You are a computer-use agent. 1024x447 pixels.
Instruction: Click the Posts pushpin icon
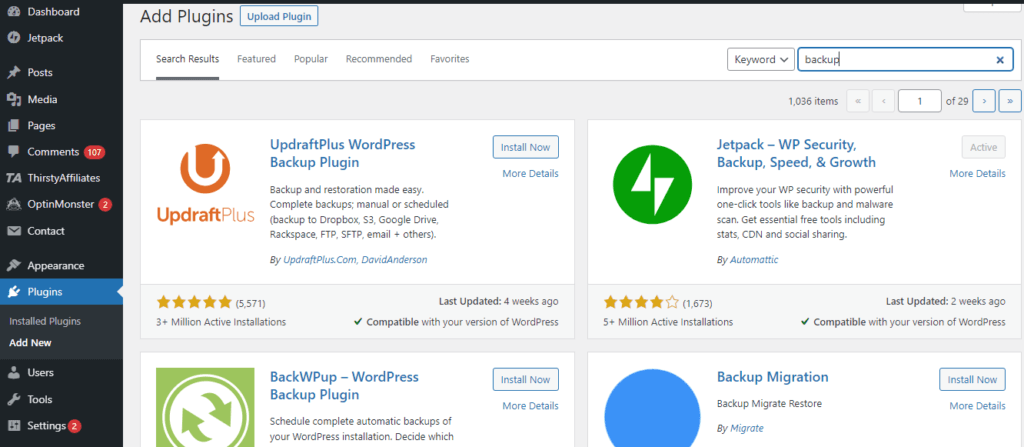coord(13,73)
